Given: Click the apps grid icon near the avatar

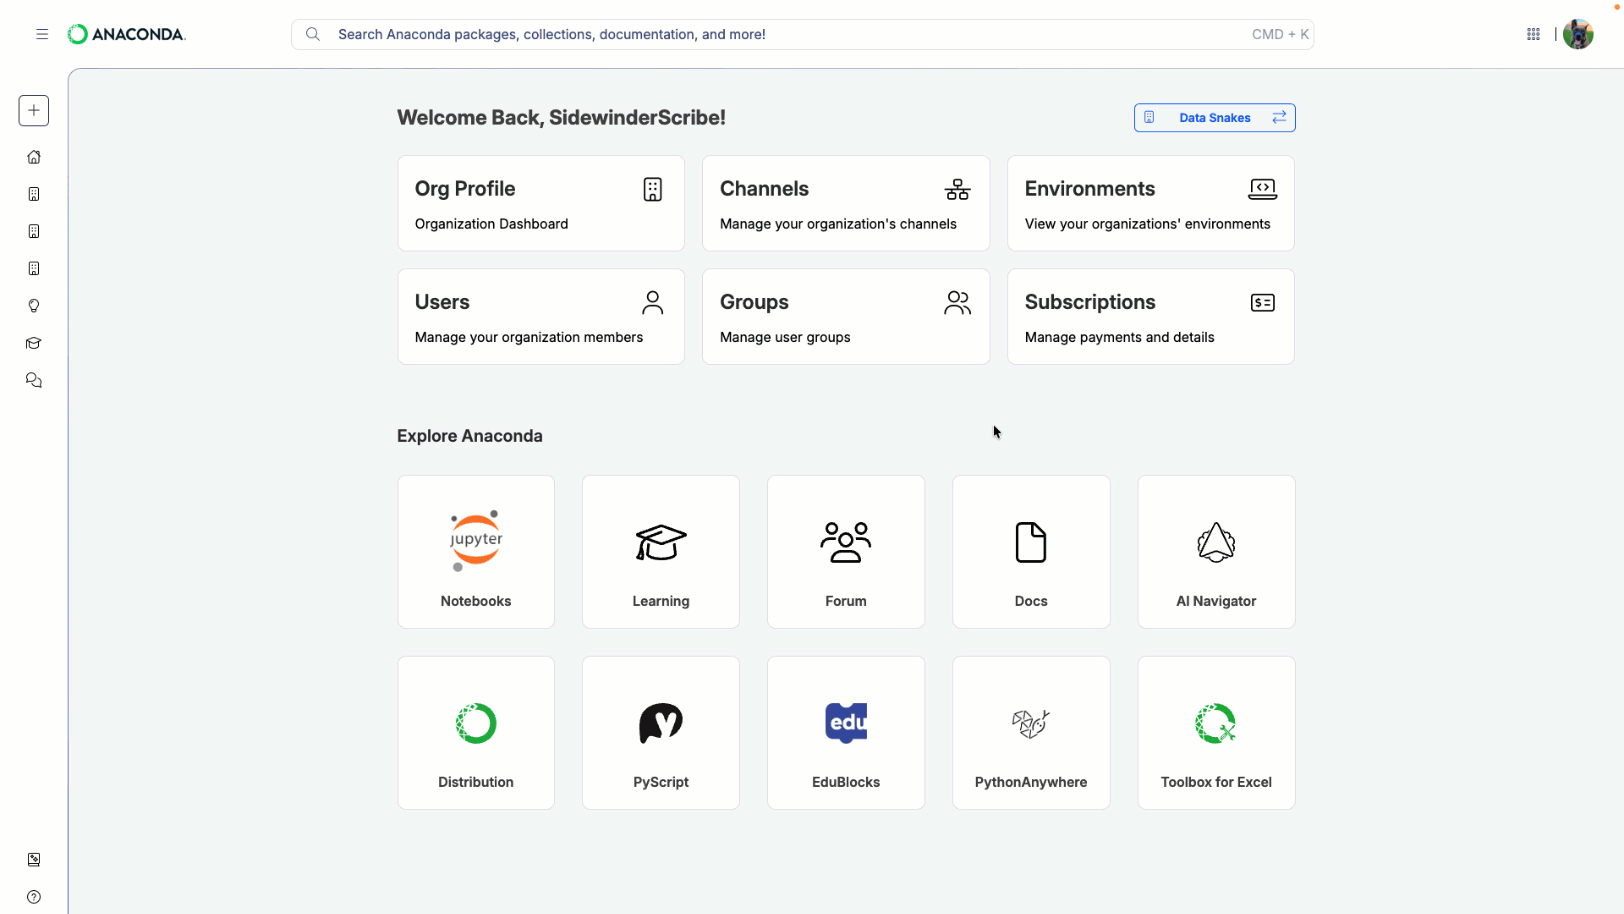Looking at the screenshot, I should tap(1533, 33).
